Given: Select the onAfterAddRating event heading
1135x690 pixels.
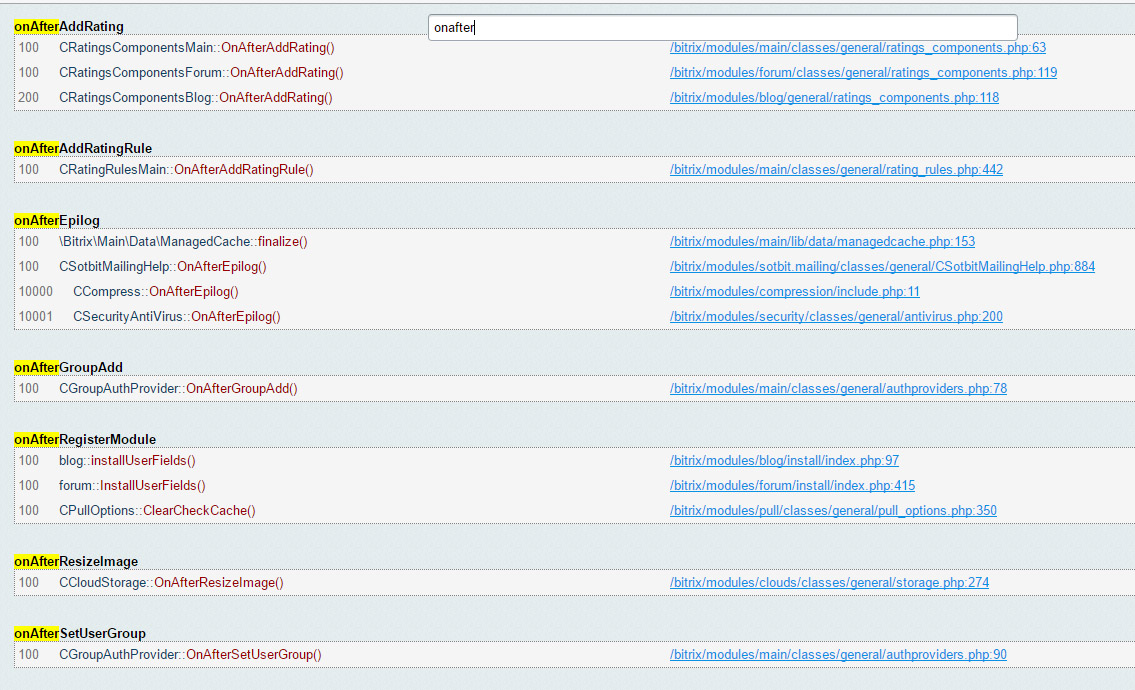Looking at the screenshot, I should 69,27.
